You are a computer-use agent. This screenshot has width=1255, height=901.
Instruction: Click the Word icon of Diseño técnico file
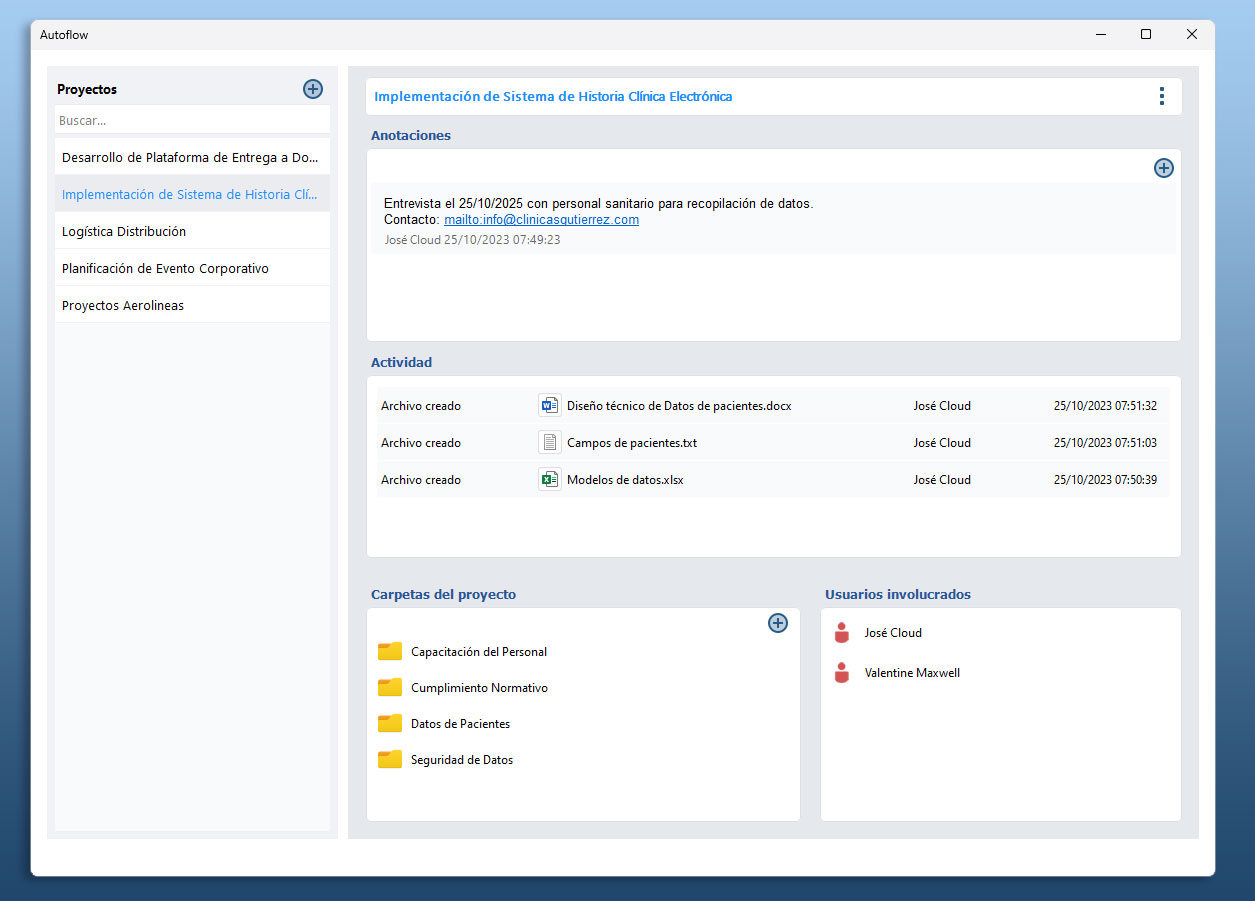coord(549,406)
